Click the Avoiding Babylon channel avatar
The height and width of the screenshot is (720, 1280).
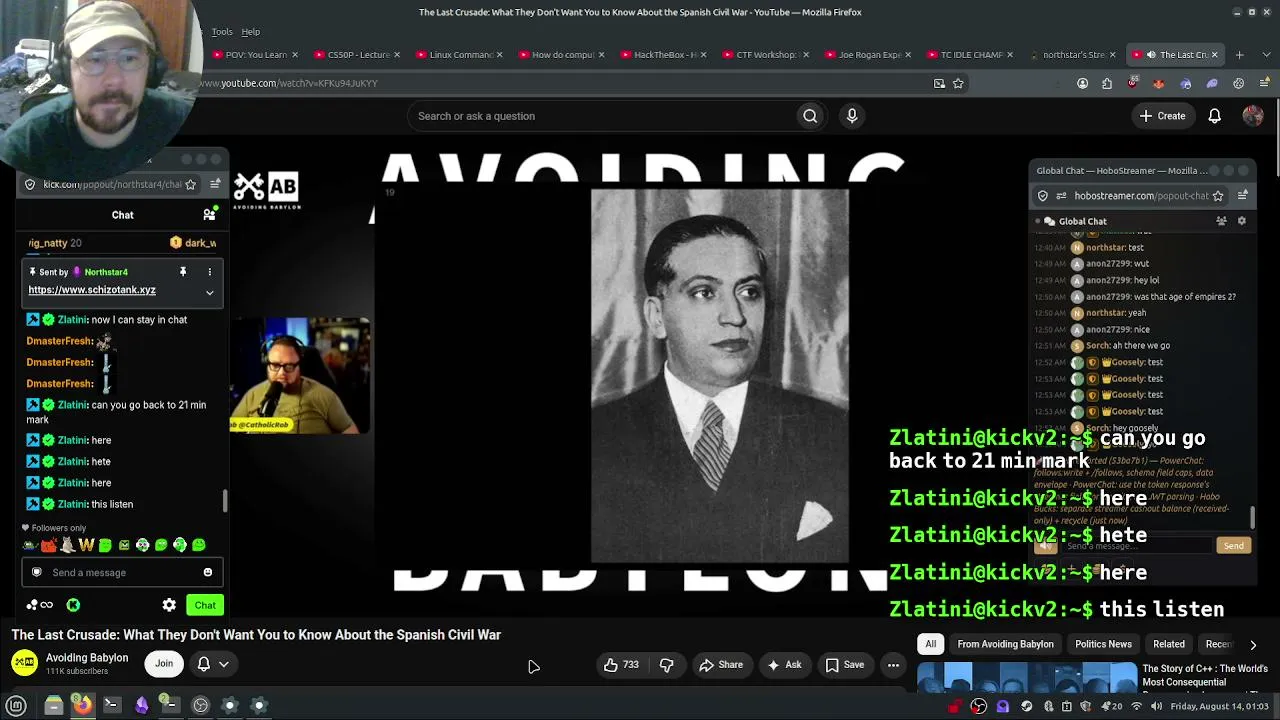pos(25,663)
